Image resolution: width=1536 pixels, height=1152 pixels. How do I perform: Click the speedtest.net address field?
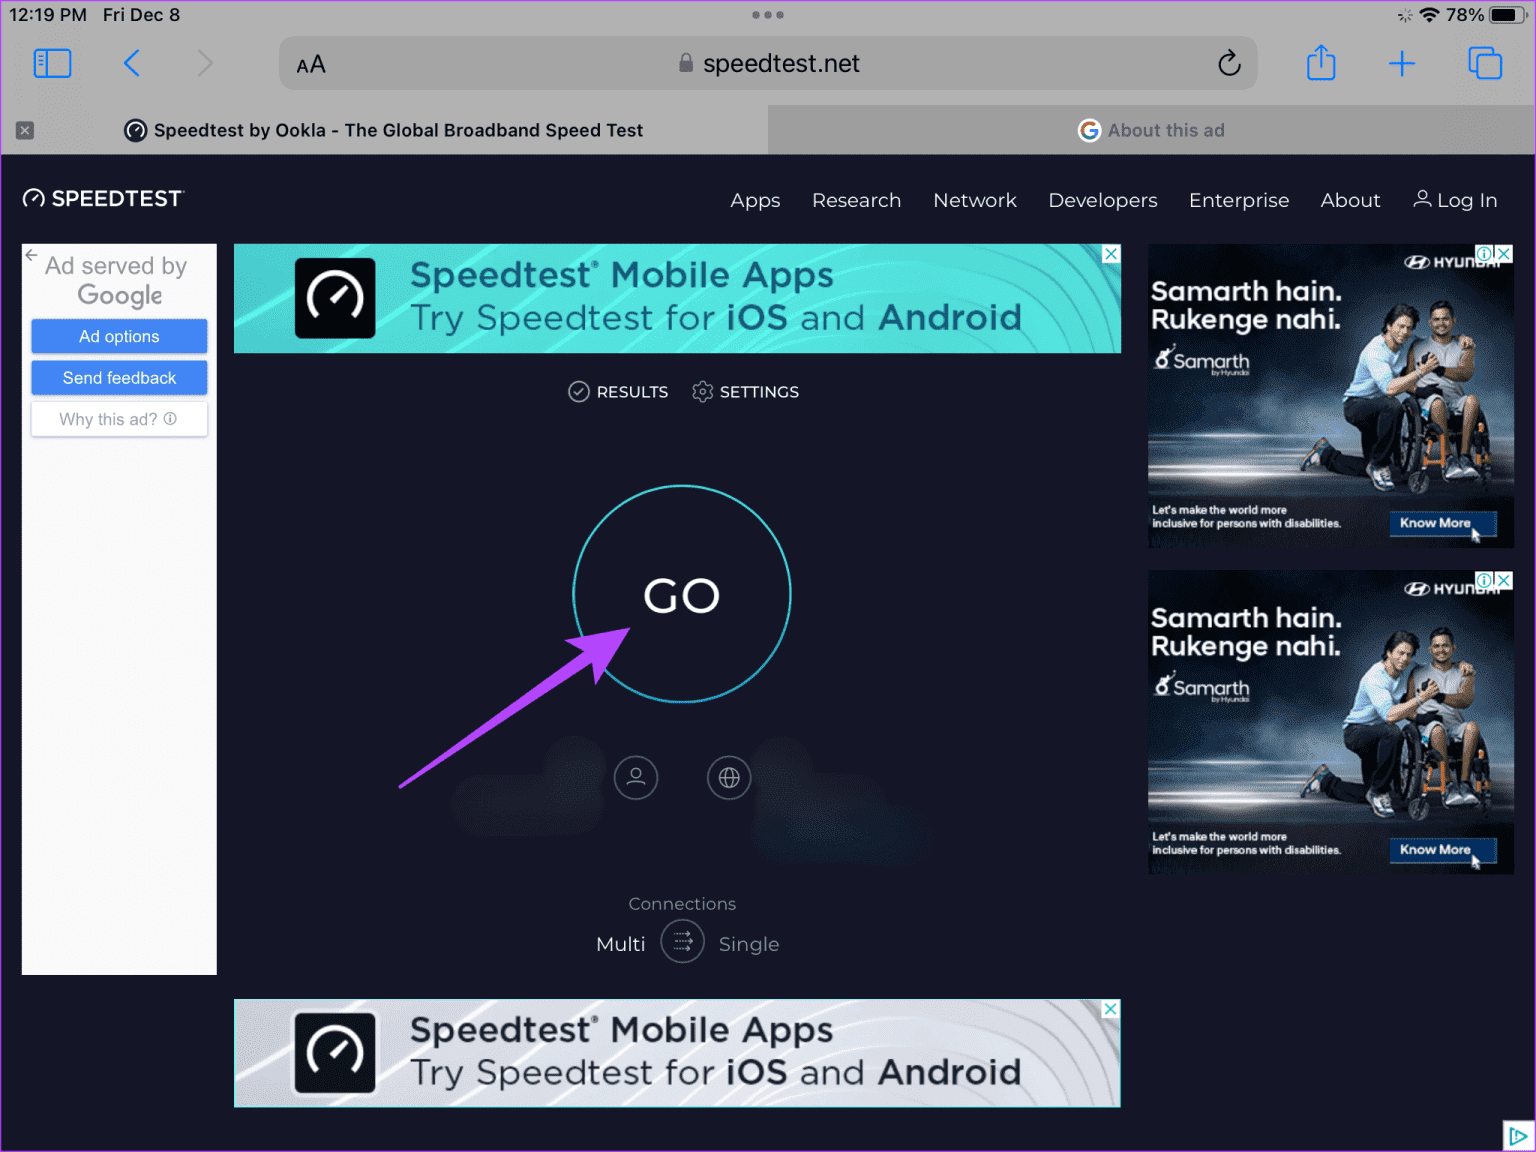[768, 64]
